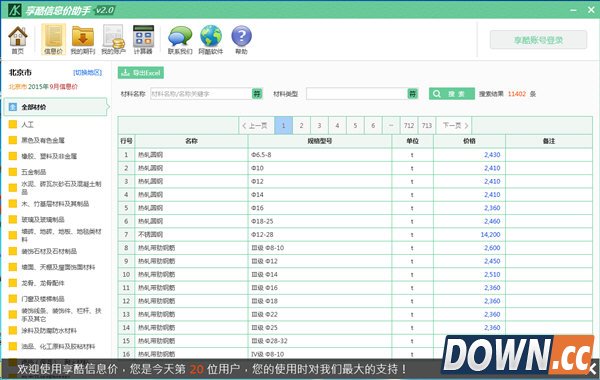Open 联系我们 chat bubbles icon
The height and width of the screenshot is (380, 600).
[180, 40]
